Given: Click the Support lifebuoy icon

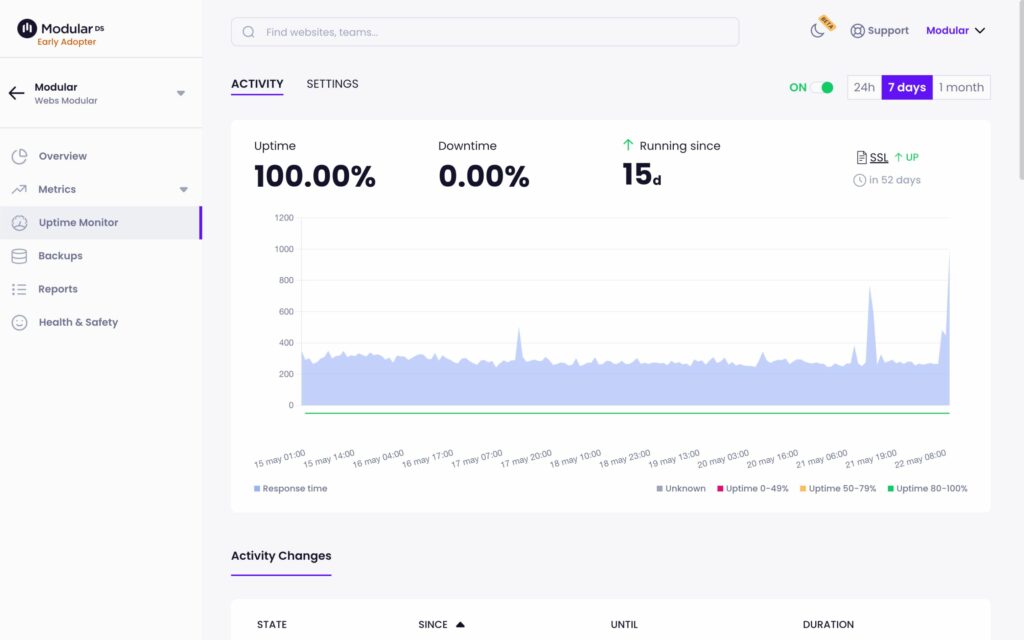Looking at the screenshot, I should (857, 31).
